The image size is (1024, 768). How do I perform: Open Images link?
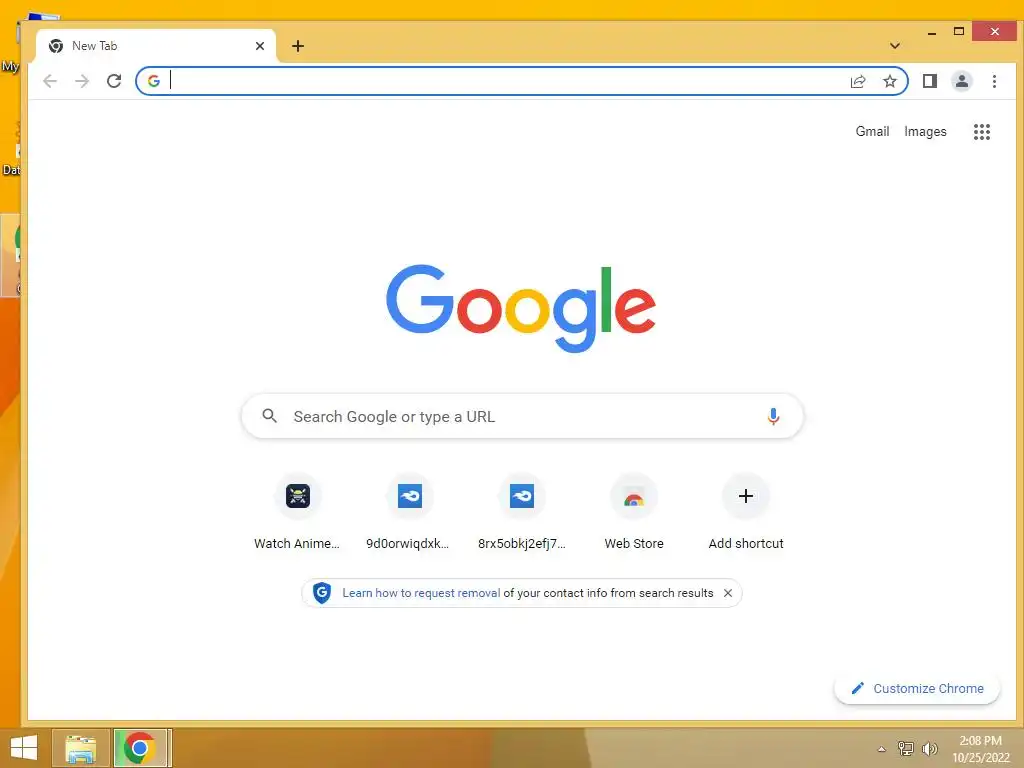925,132
